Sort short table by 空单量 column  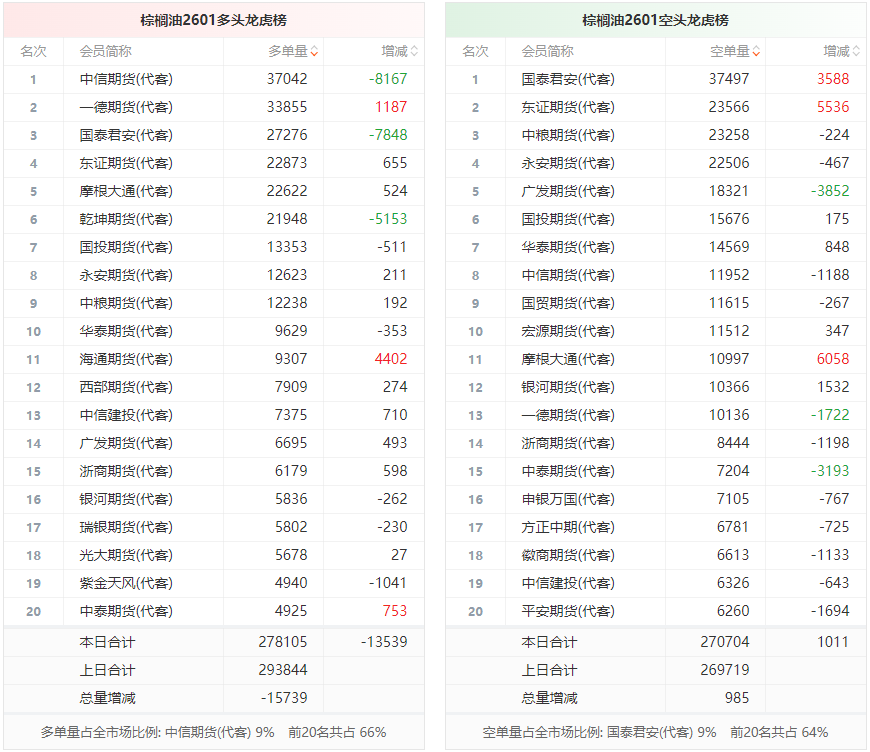click(x=735, y=52)
